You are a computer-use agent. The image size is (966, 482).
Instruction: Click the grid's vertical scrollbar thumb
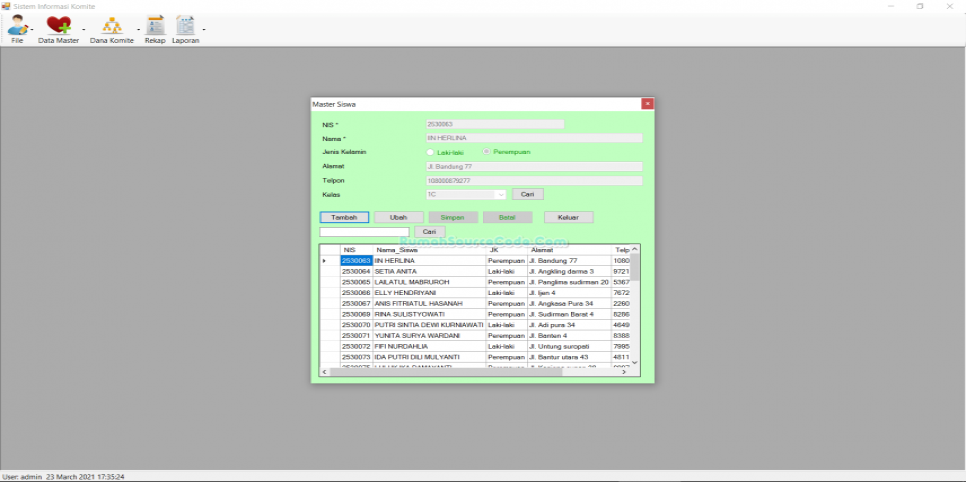(x=635, y=266)
